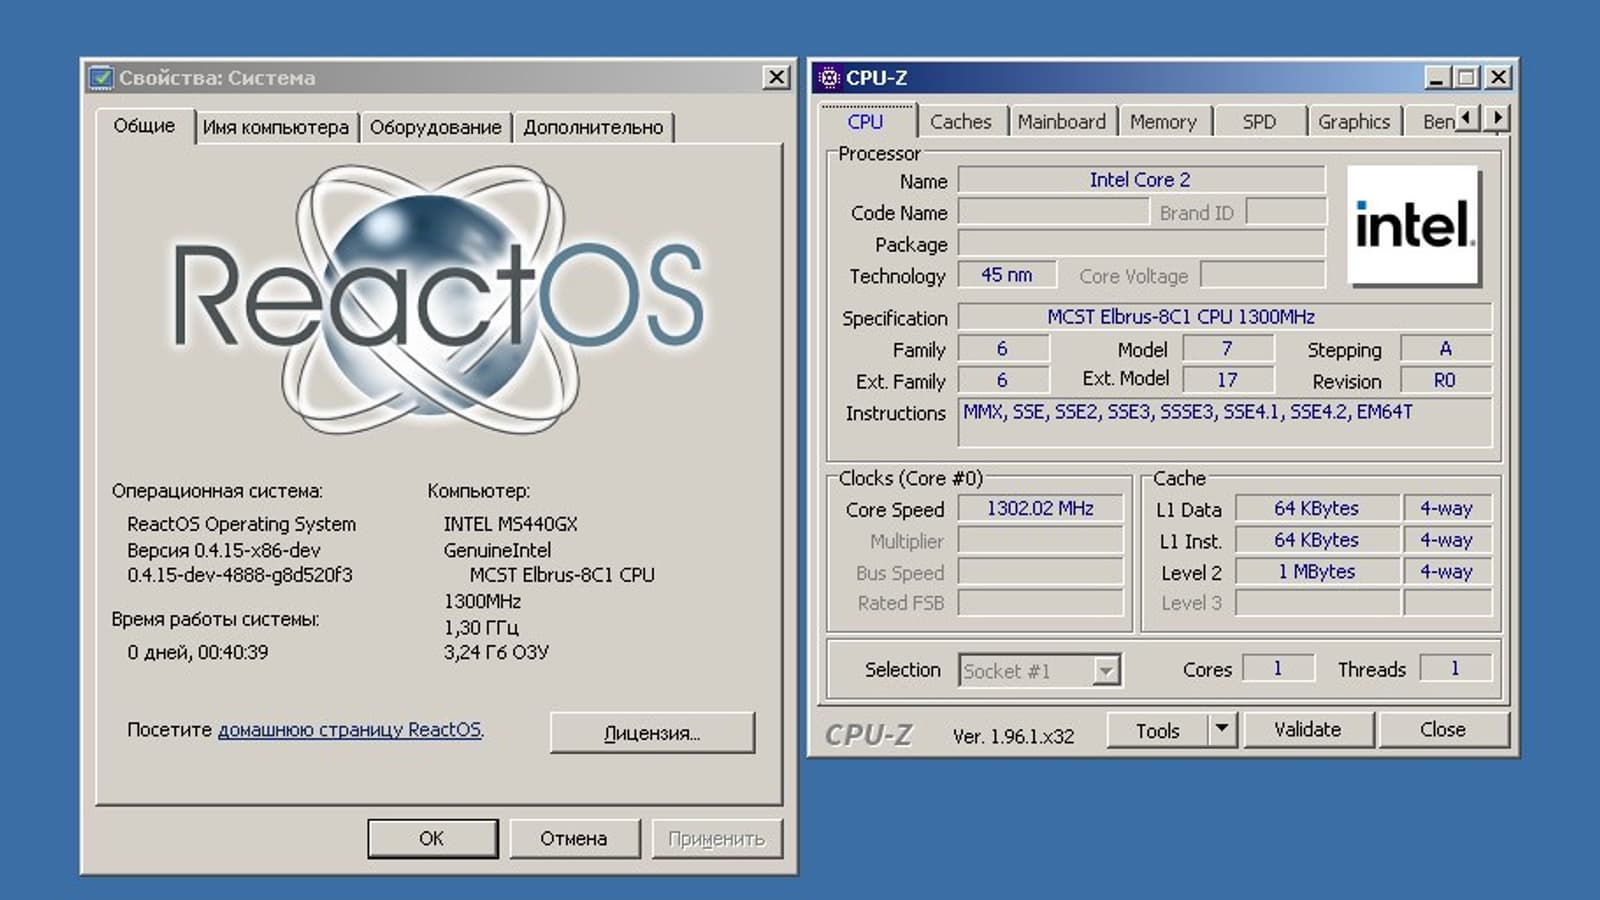Viewport: 1600px width, 900px height.
Task: Click the Model value 7
Action: (x=1227, y=349)
